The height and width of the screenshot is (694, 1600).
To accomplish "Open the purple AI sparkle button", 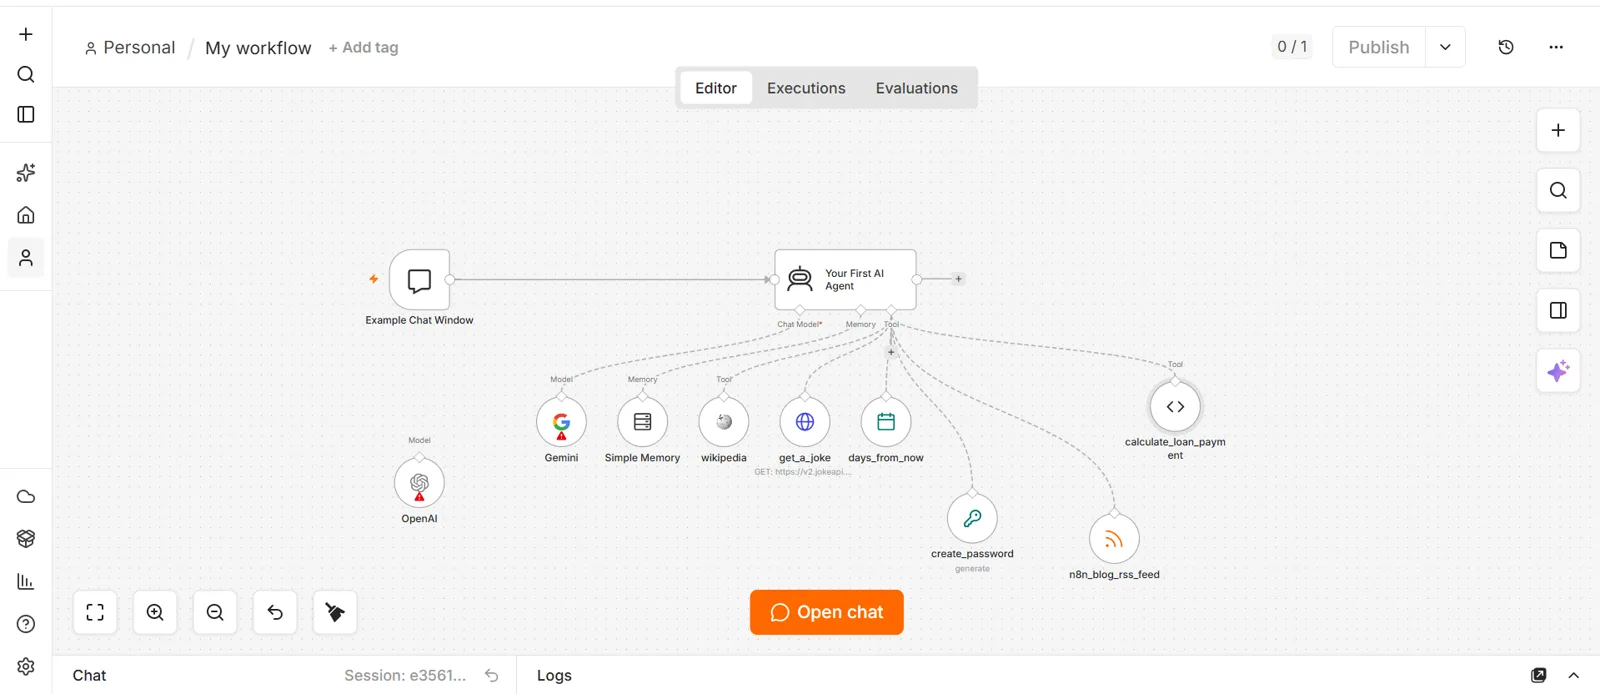I will (x=1558, y=372).
